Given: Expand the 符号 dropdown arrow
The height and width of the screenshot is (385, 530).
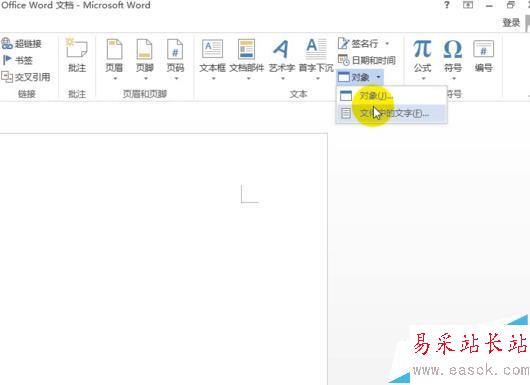Looking at the screenshot, I should [x=454, y=78].
